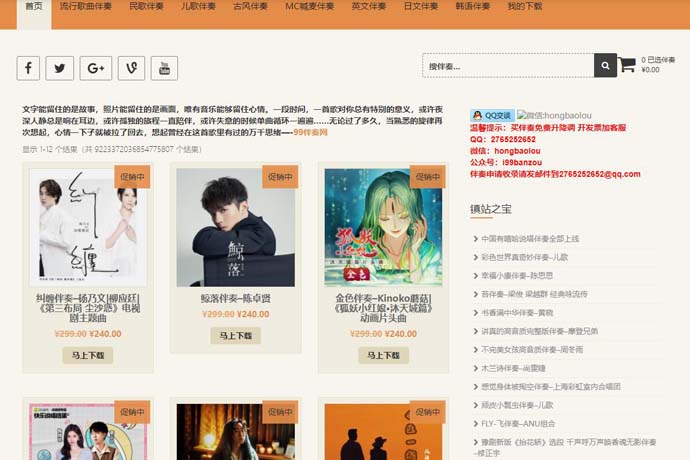Open the 英文伴奏 menu
690x460 pixels.
click(x=369, y=6)
